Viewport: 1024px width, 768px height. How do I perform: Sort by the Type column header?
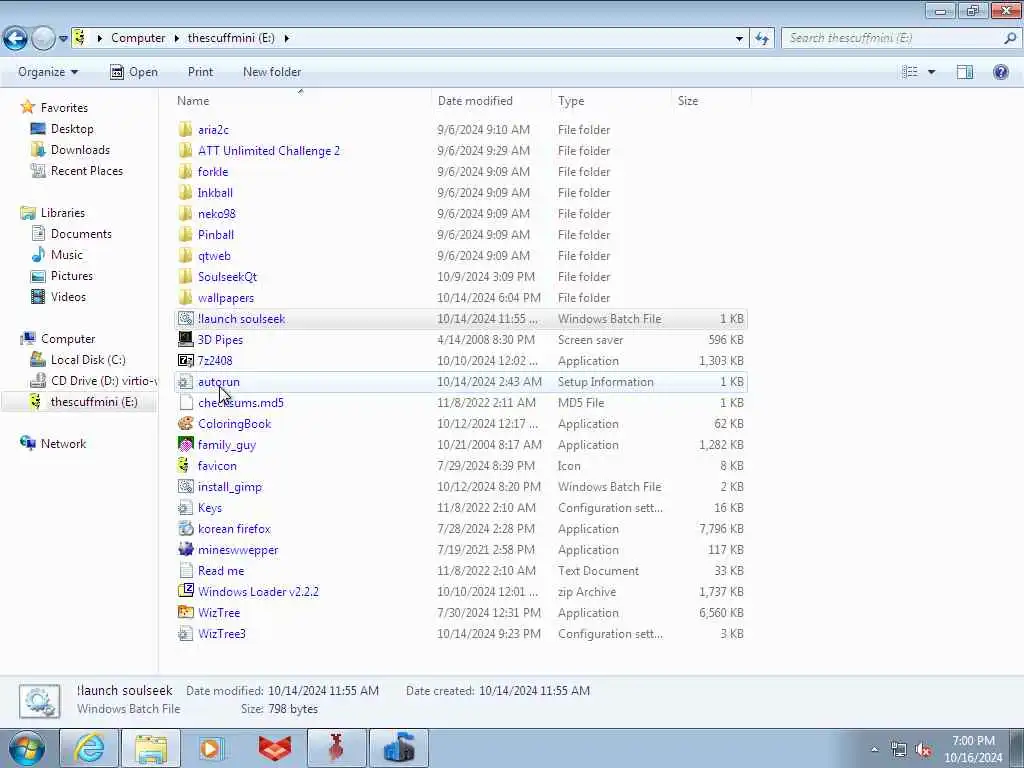click(x=611, y=101)
